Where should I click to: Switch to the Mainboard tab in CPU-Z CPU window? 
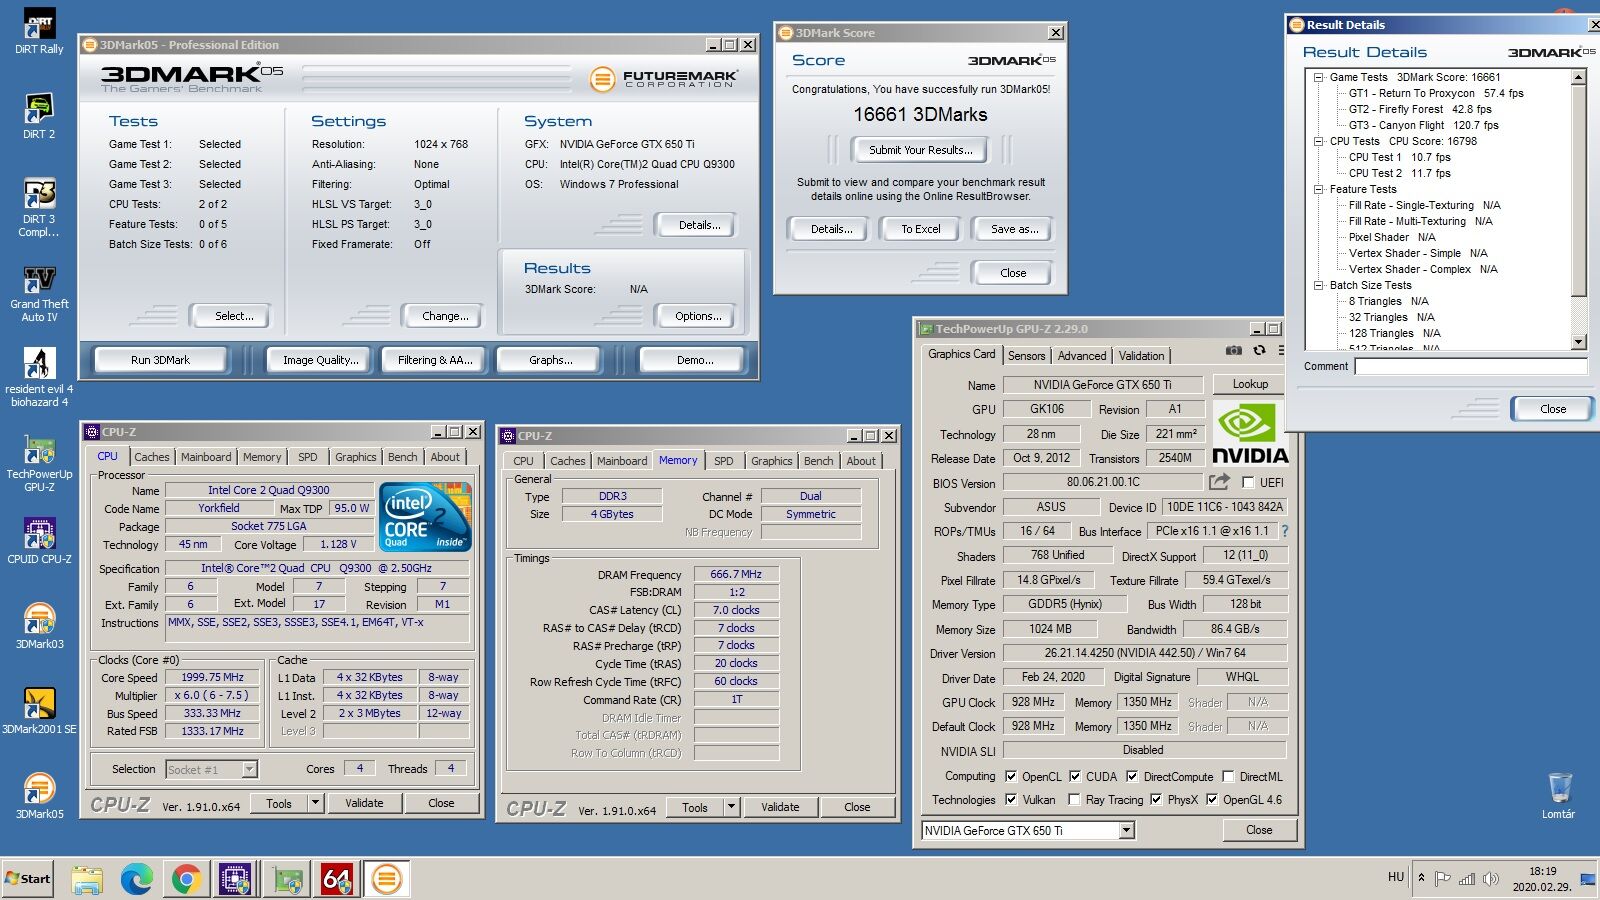tap(206, 457)
